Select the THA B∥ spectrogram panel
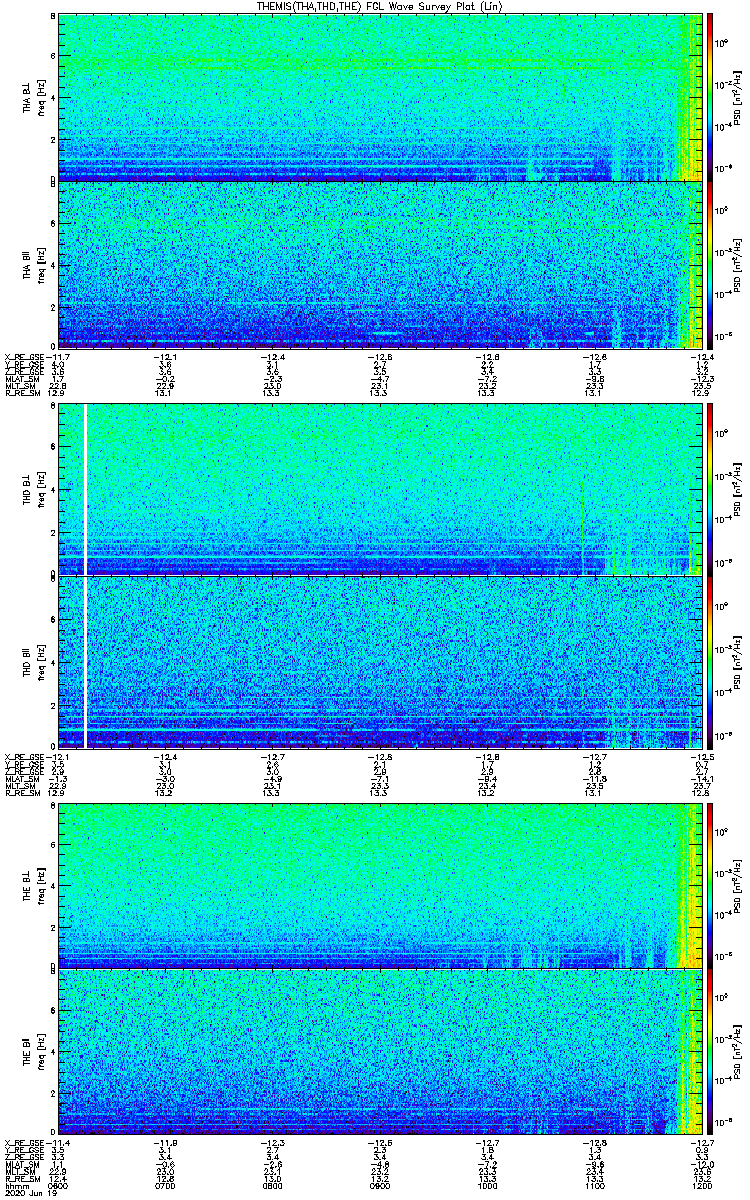Screen dimensions: 750x1200 [380, 264]
